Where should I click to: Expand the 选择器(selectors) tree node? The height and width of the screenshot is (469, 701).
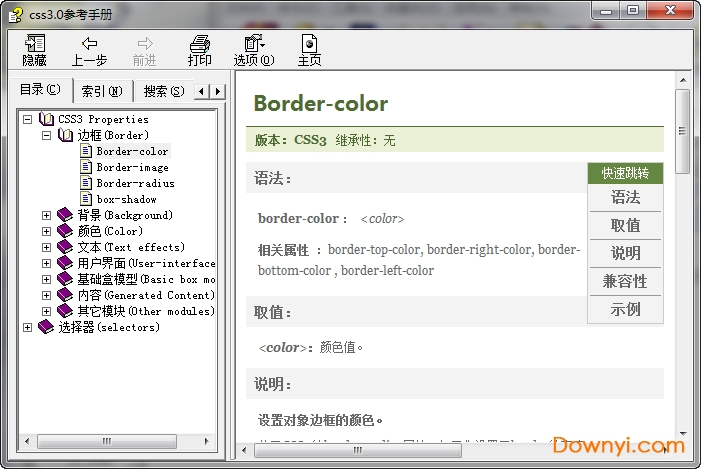point(28,327)
